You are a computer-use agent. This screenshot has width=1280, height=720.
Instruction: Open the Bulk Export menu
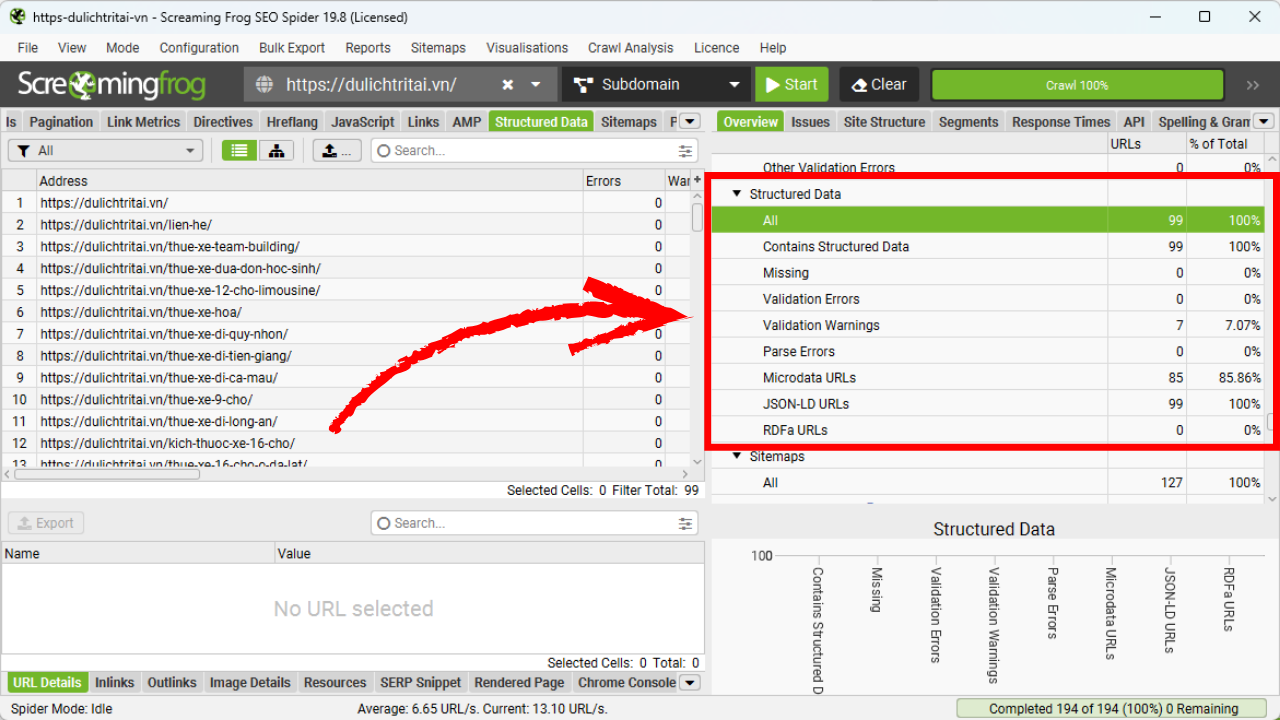tap(291, 47)
